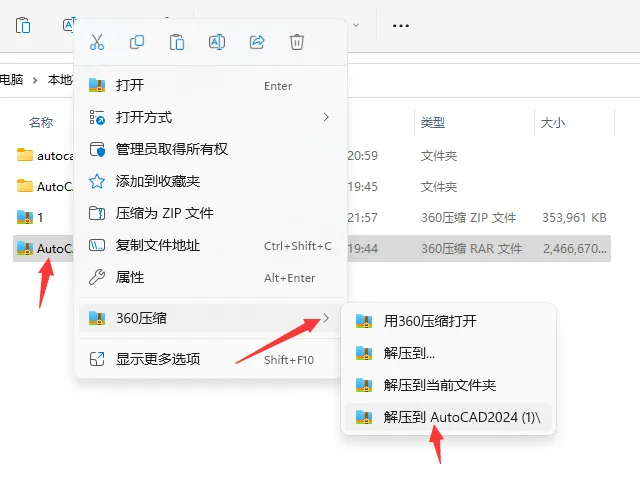This screenshot has height=478, width=640.
Task: Select 复制文件地址 menu entry
Action: (x=211, y=245)
